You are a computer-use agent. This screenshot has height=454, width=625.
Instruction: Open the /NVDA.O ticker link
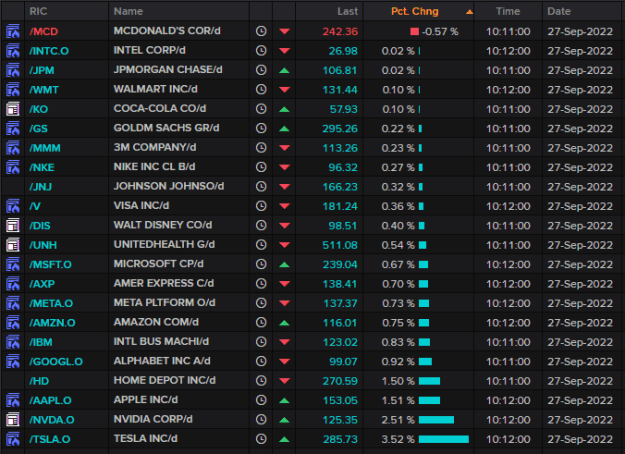point(52,420)
